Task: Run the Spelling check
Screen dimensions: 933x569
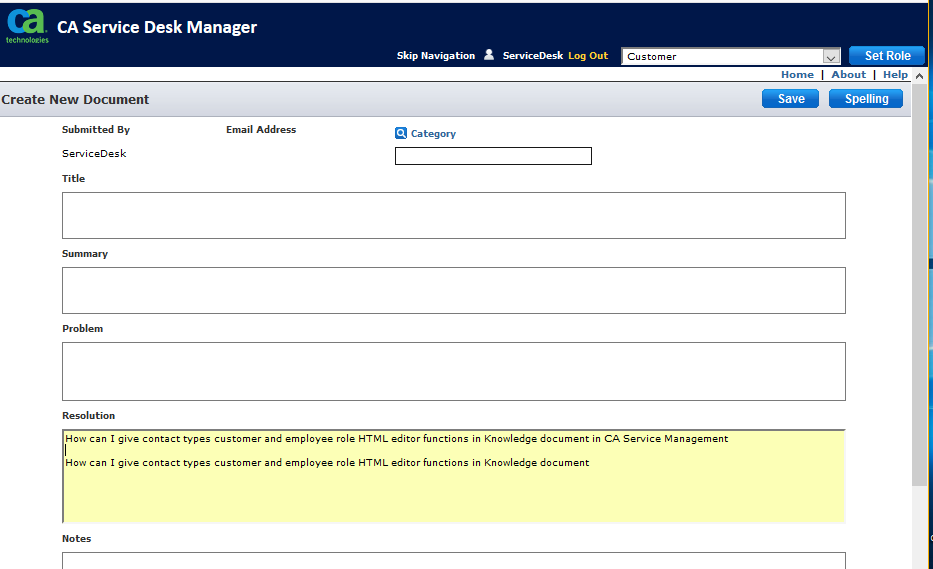Action: (x=866, y=99)
